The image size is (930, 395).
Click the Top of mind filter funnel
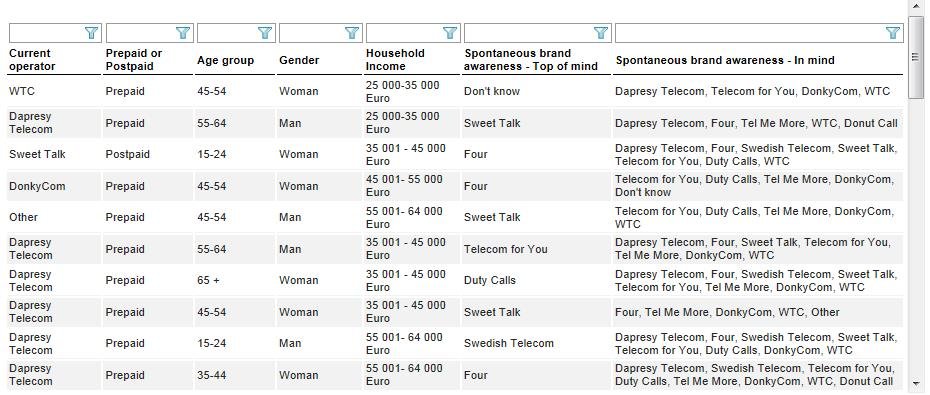(x=601, y=33)
